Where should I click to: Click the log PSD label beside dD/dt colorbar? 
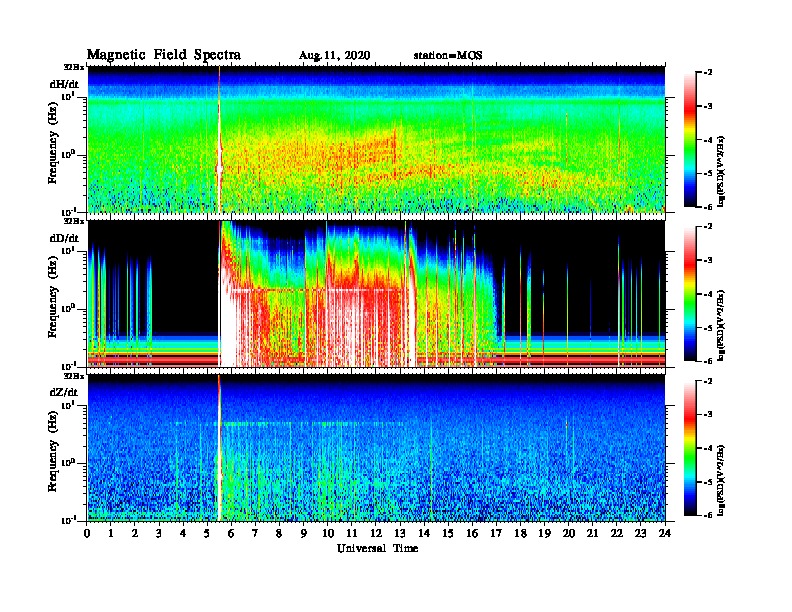722,325
